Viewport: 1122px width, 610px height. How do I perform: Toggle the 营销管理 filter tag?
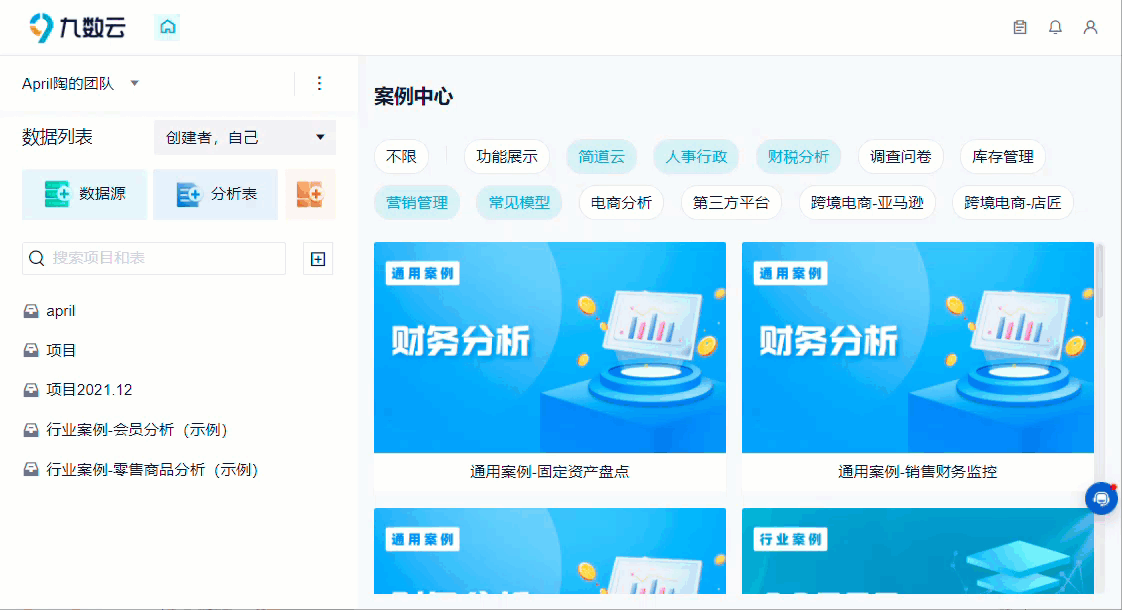click(x=416, y=203)
